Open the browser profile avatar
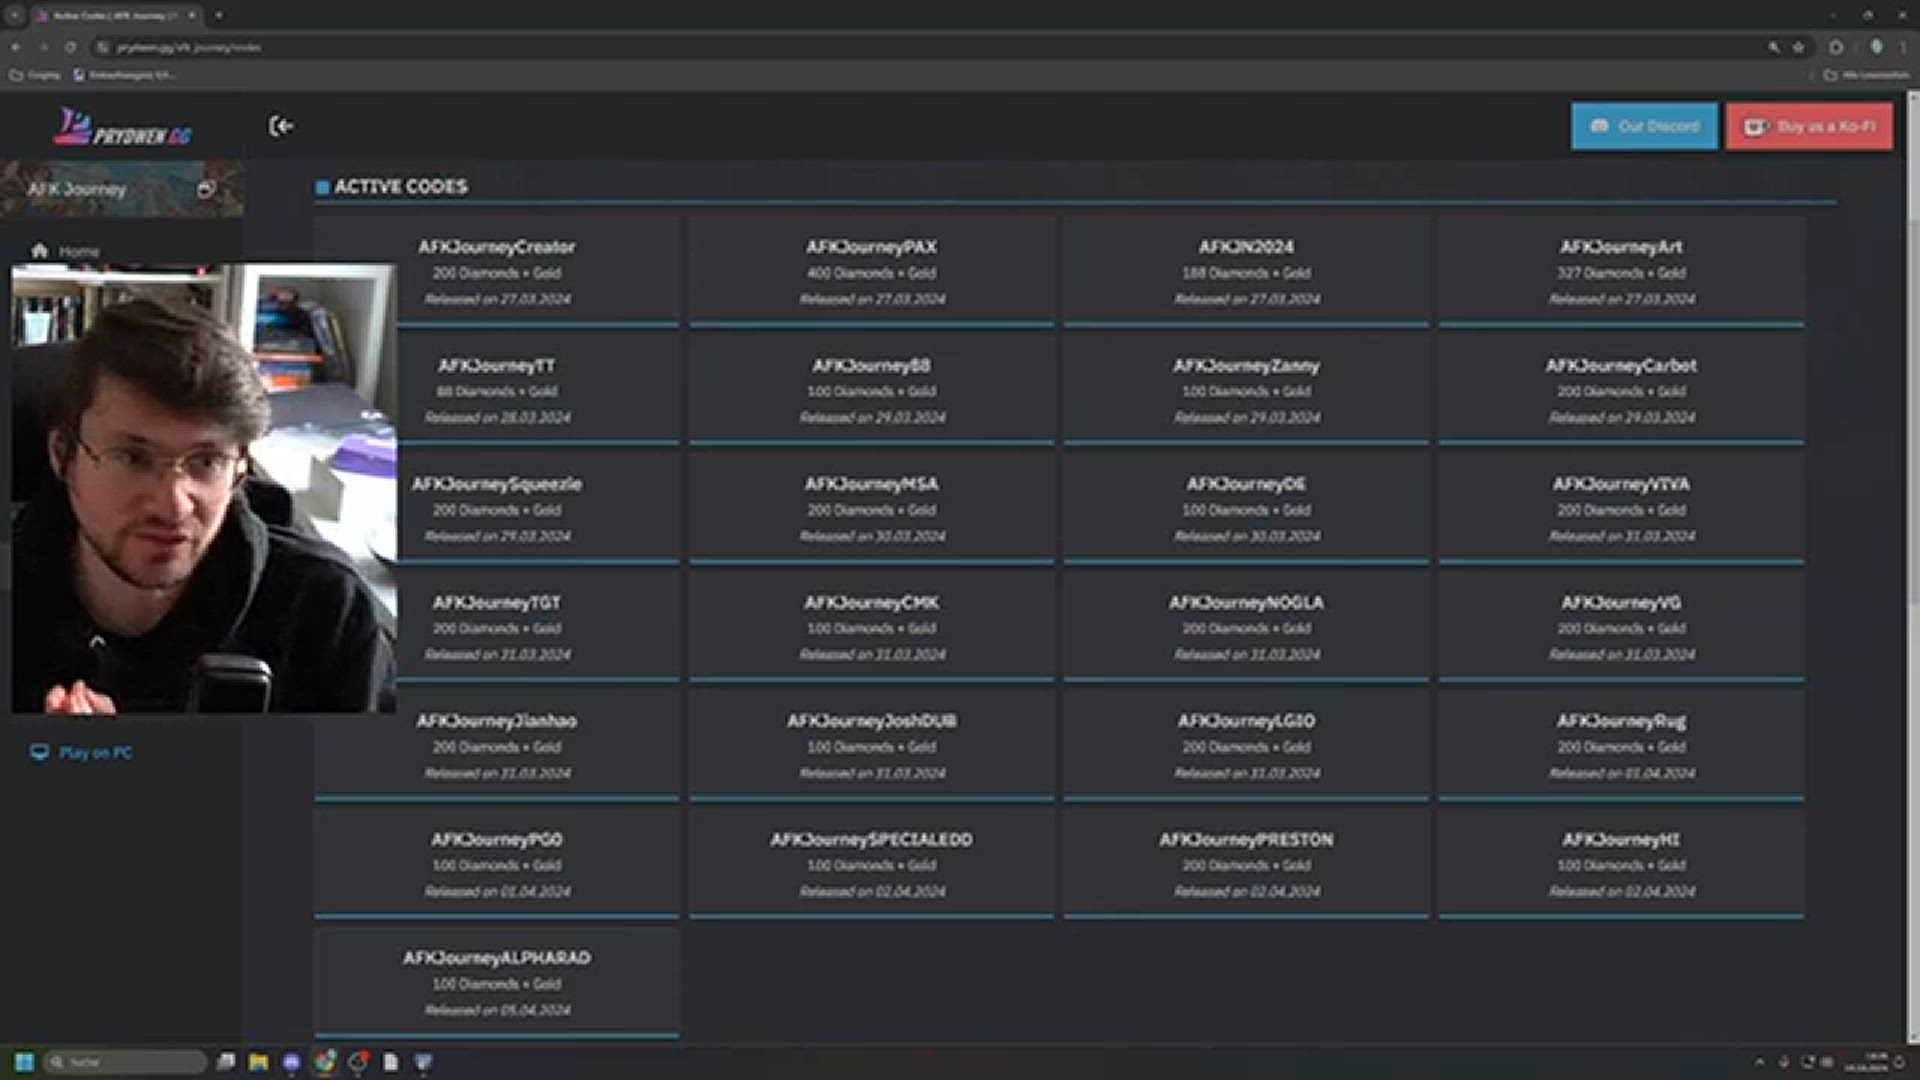Screen dimensions: 1920x1080 1876,47
